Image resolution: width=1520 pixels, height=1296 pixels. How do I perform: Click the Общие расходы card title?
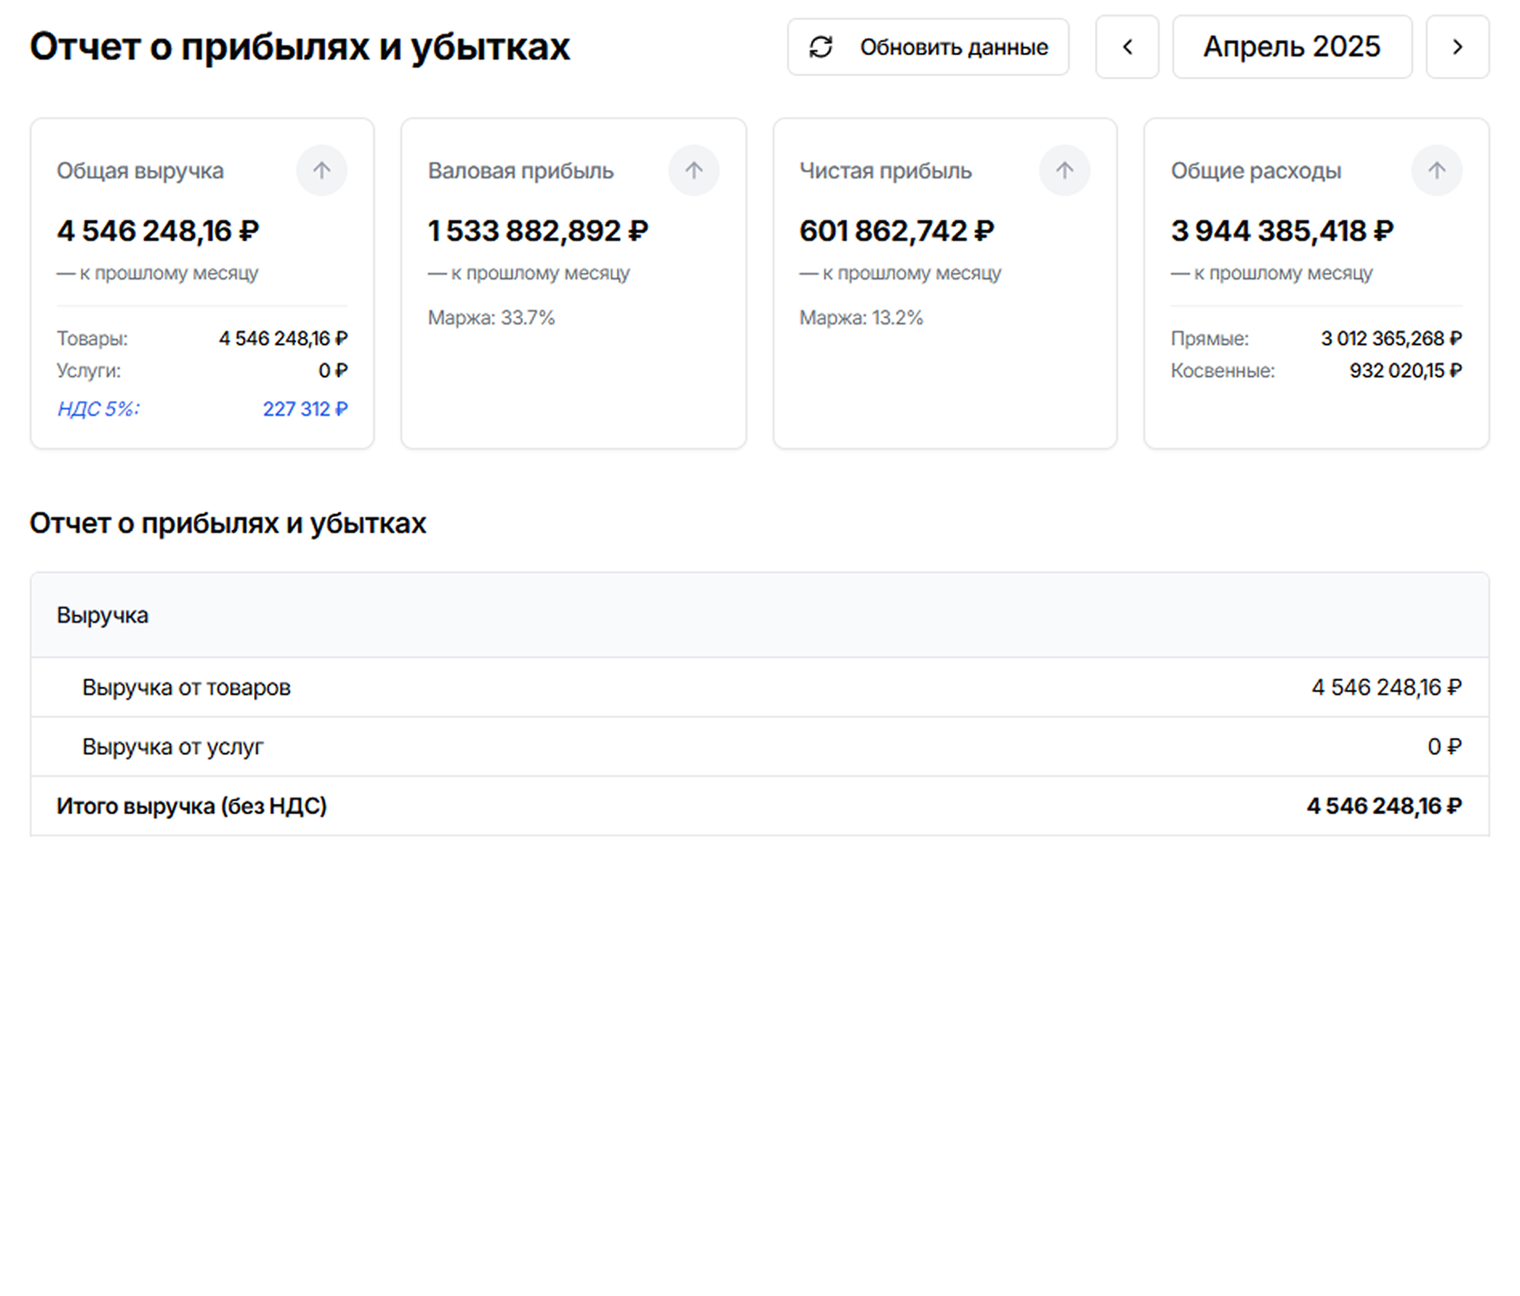(x=1256, y=171)
